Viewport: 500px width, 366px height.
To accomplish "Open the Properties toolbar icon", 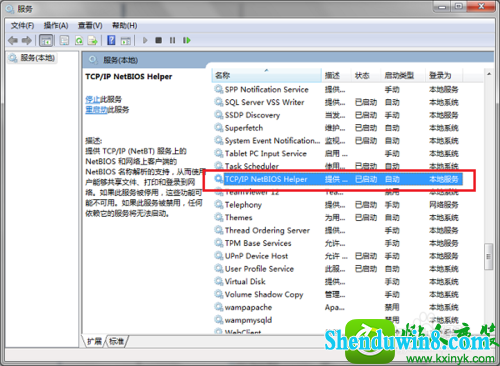I will [x=64, y=41].
